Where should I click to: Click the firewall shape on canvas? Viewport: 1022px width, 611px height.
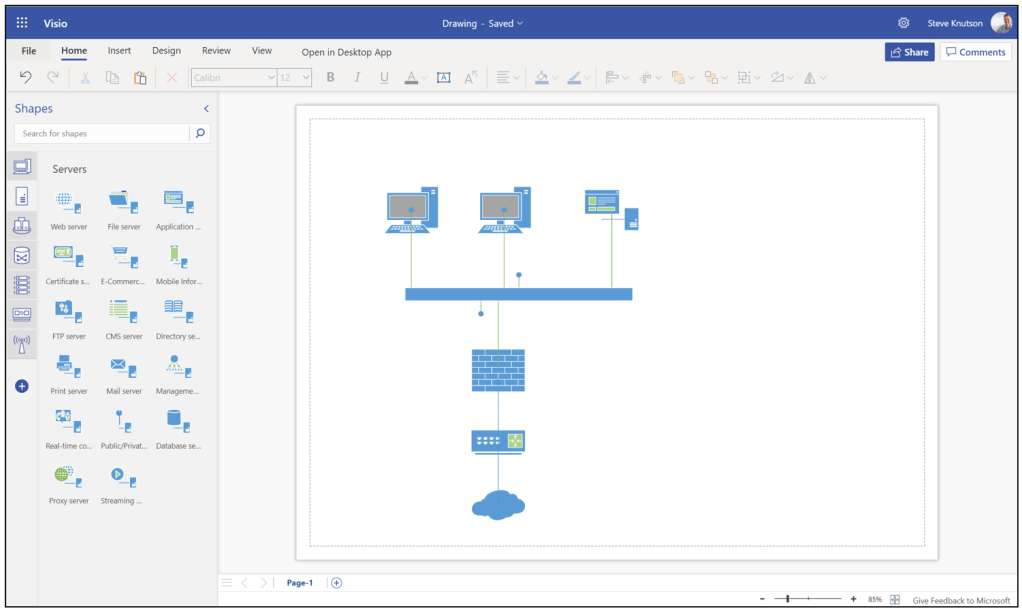498,370
